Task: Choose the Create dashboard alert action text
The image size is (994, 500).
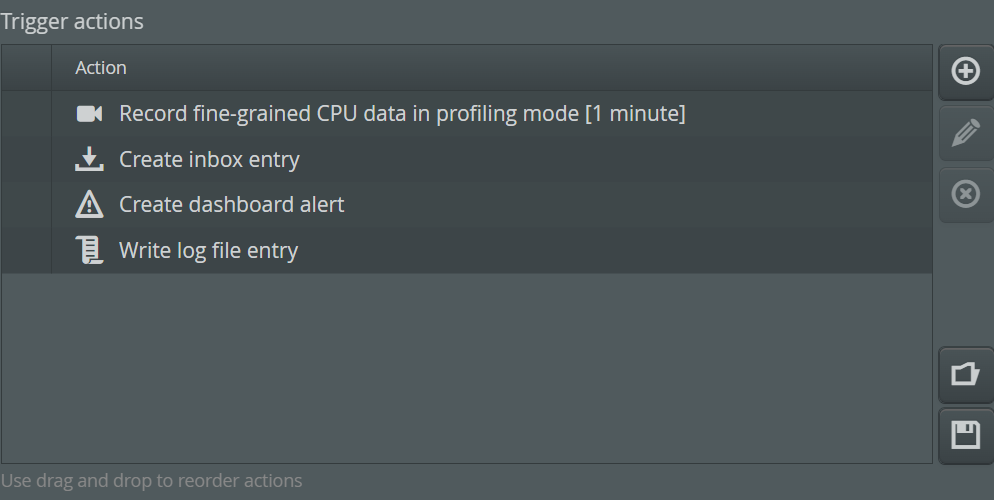Action: [231, 205]
